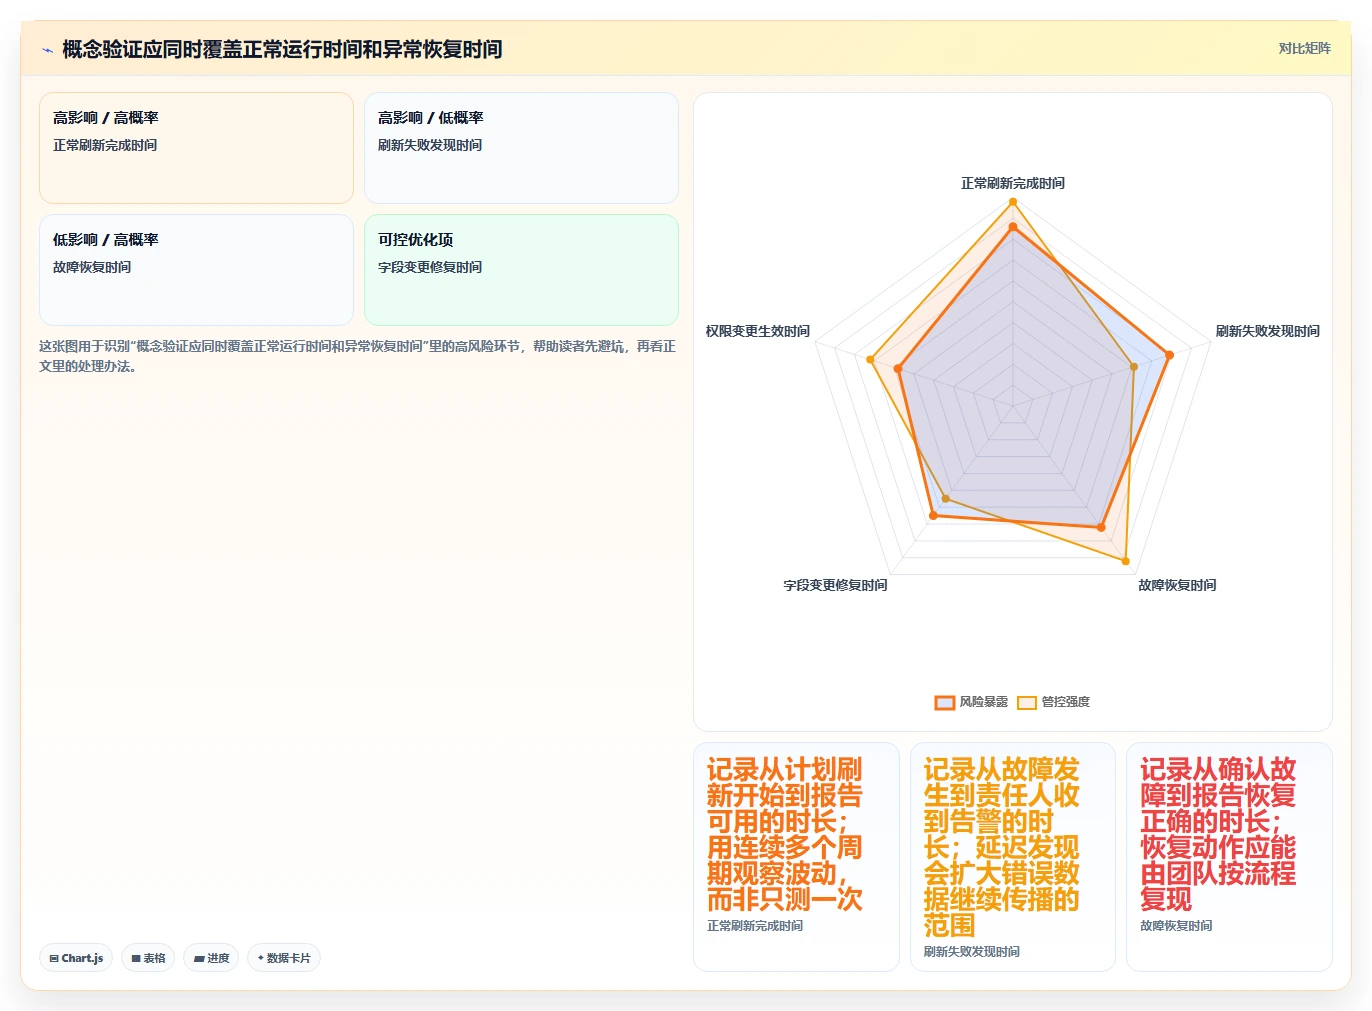Click 故障恢复时间 text in 低影响 card
The image size is (1372, 1011).
(92, 267)
